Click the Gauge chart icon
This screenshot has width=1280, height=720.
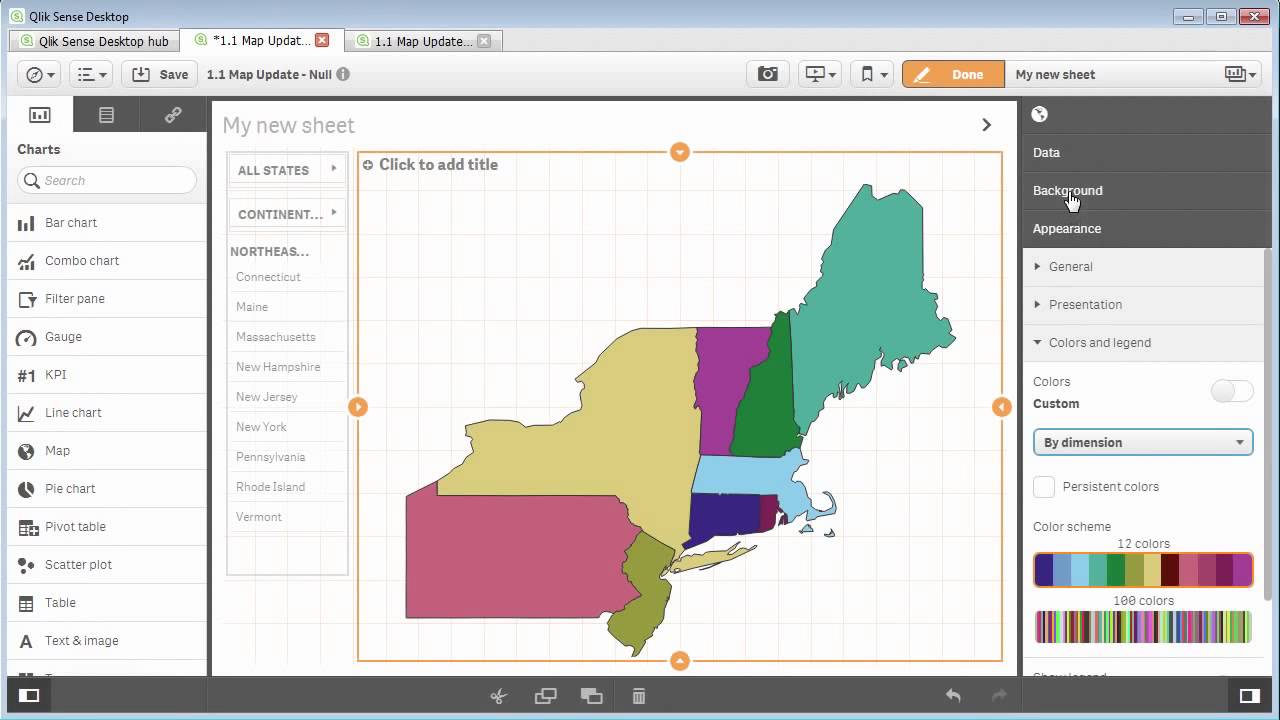click(26, 338)
